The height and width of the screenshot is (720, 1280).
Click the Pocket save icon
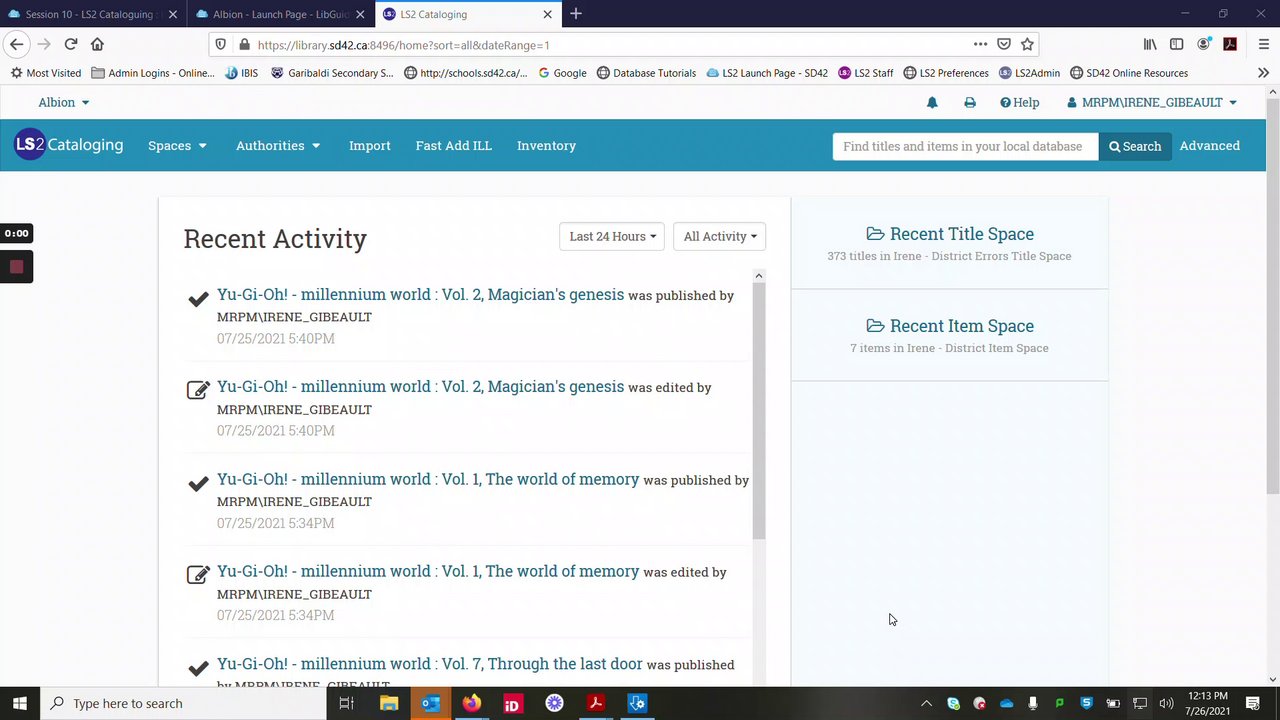tap(1004, 44)
